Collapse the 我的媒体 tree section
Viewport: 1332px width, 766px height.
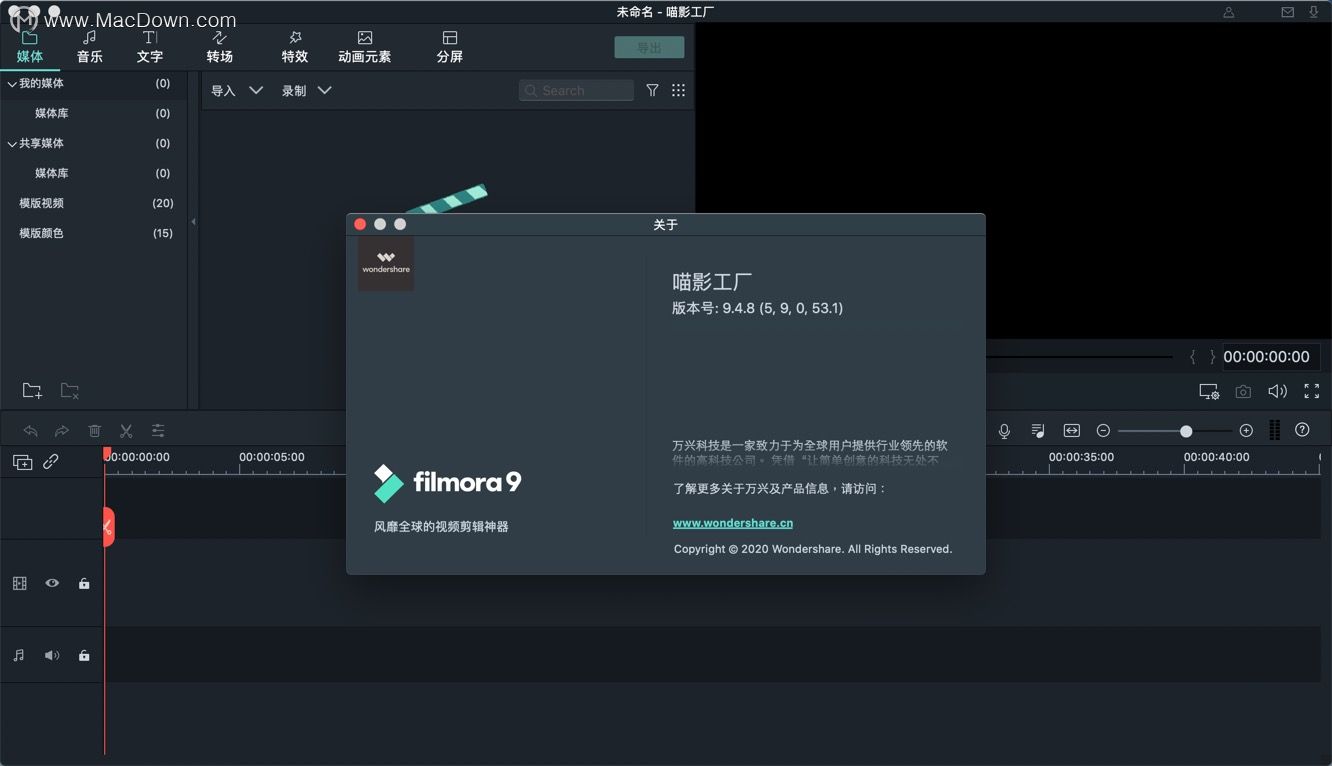click(12, 84)
